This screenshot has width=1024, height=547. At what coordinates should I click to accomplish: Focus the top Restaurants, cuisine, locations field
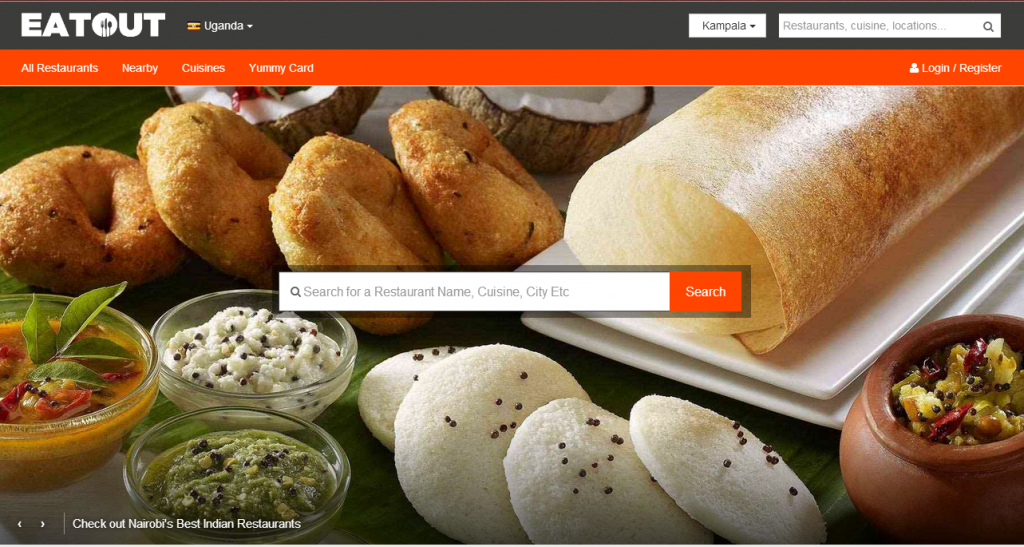click(x=880, y=26)
